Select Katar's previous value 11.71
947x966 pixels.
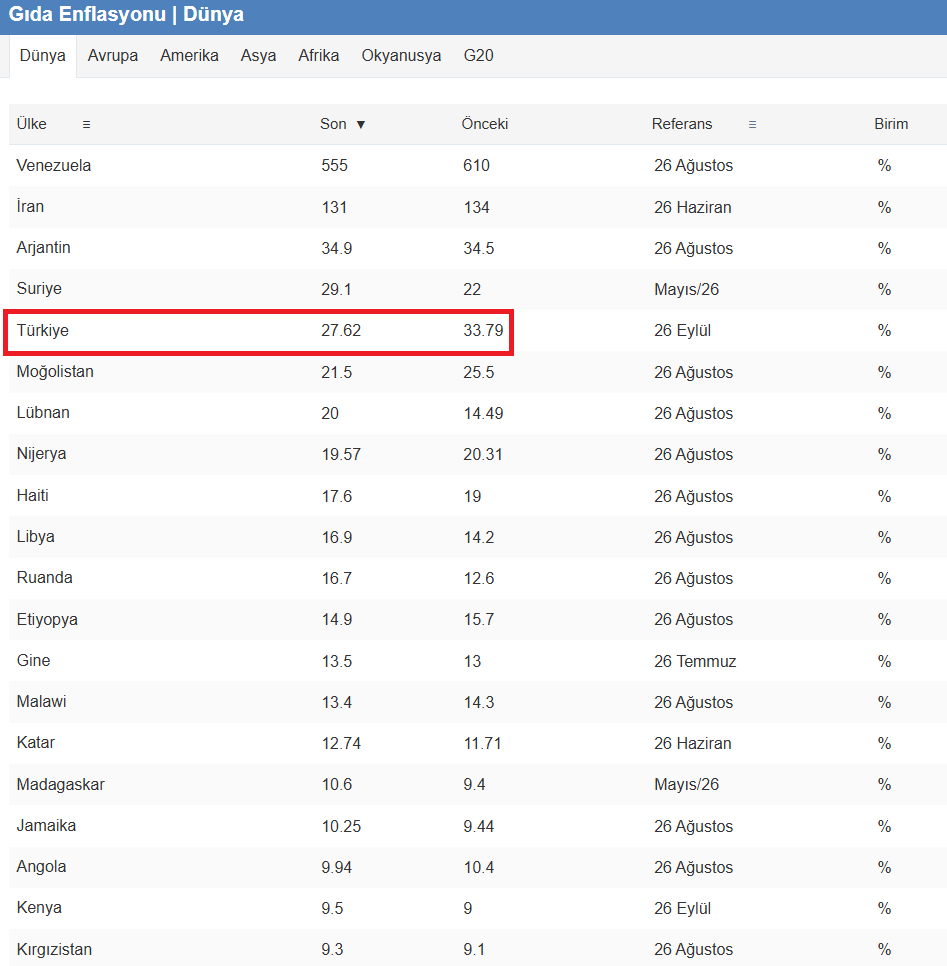click(x=482, y=744)
